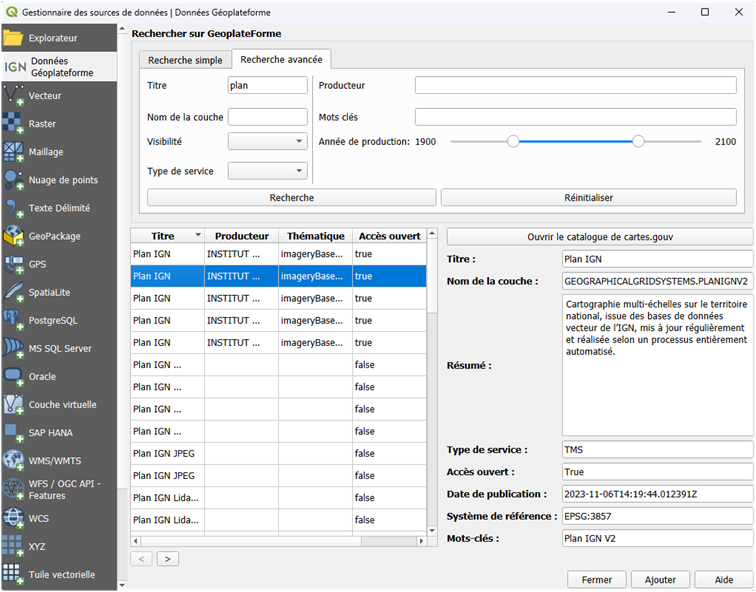This screenshot has width=756, height=592.
Task: Click the Date de publication value field
Action: [658, 494]
